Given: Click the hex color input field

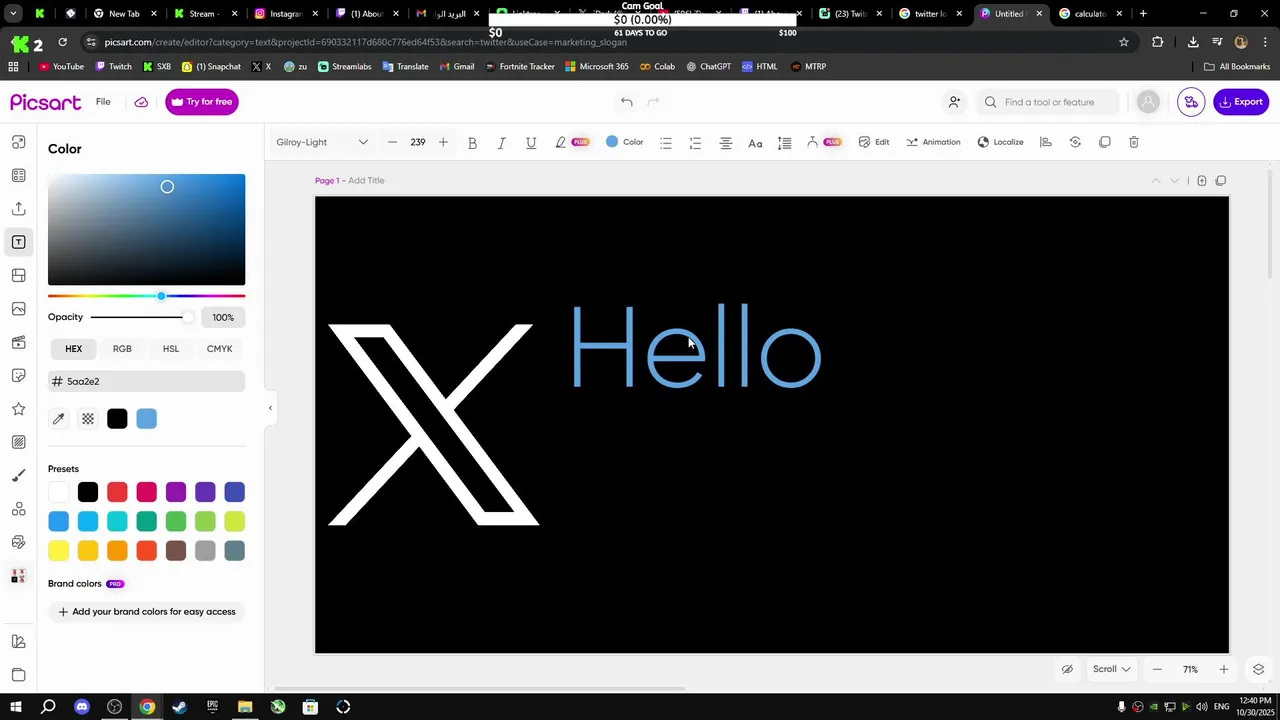Looking at the screenshot, I should pos(146,381).
